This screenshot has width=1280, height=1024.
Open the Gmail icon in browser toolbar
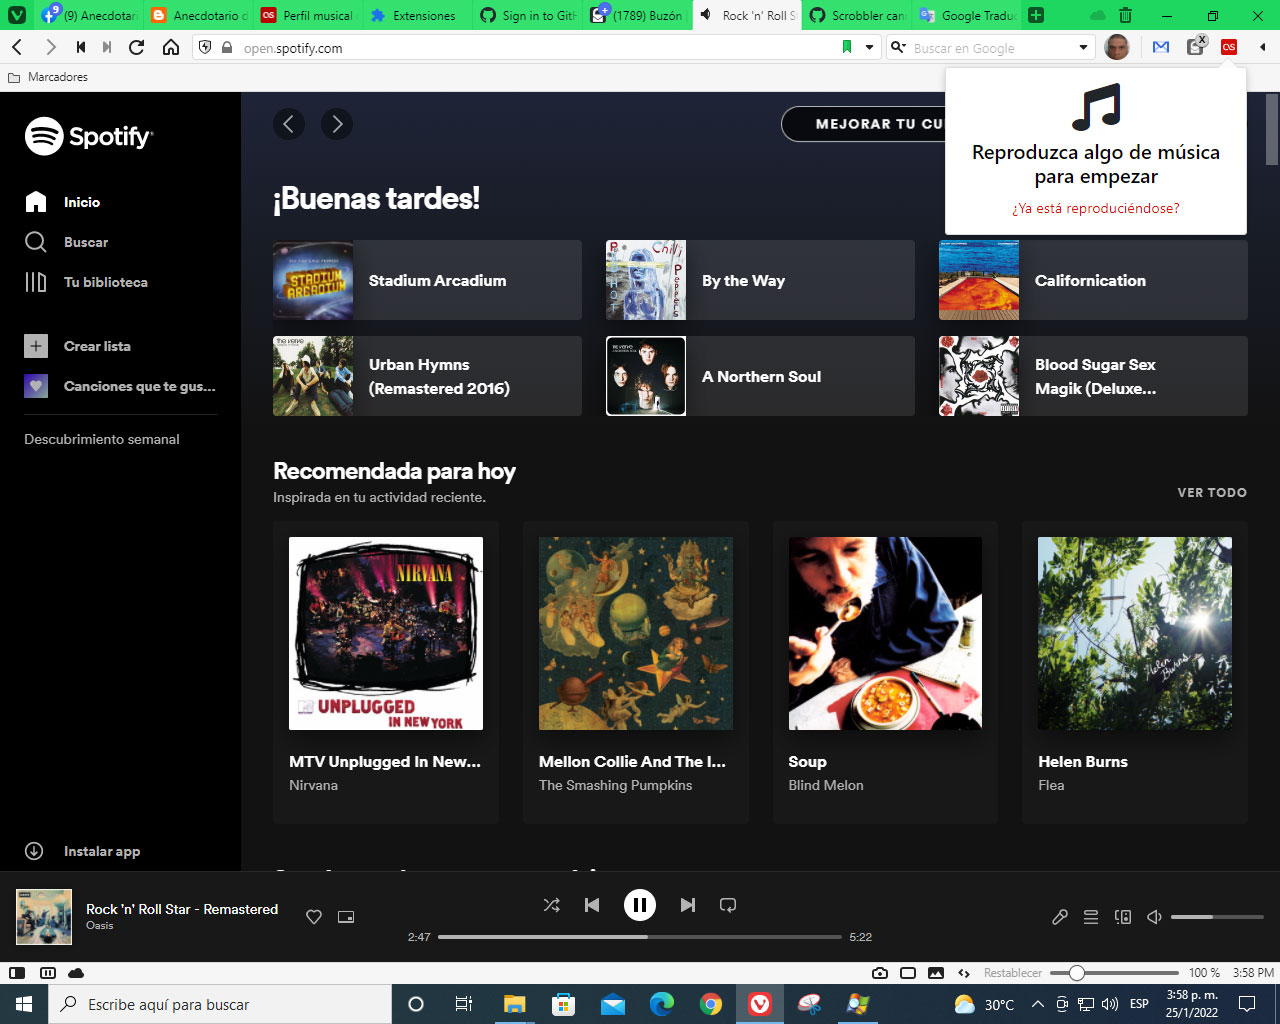[1161, 47]
